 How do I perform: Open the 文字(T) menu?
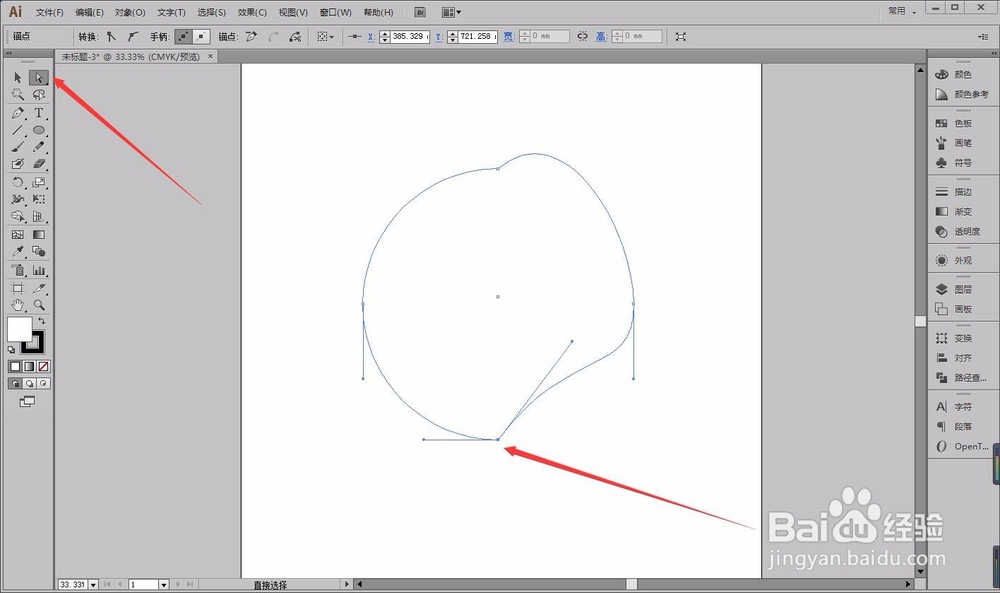tap(171, 12)
